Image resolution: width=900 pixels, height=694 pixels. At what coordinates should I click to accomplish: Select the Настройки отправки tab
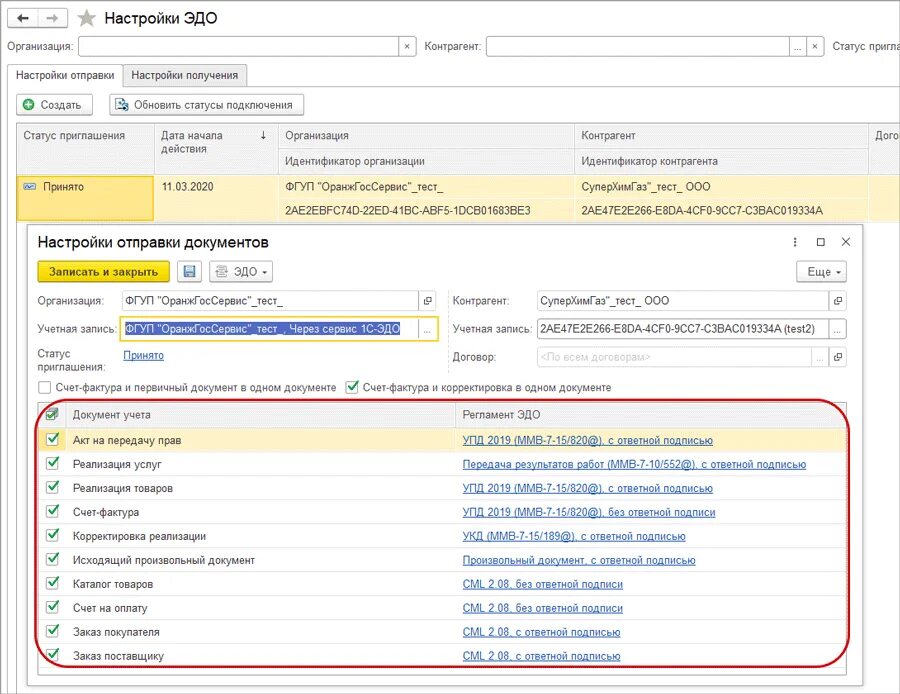point(63,76)
